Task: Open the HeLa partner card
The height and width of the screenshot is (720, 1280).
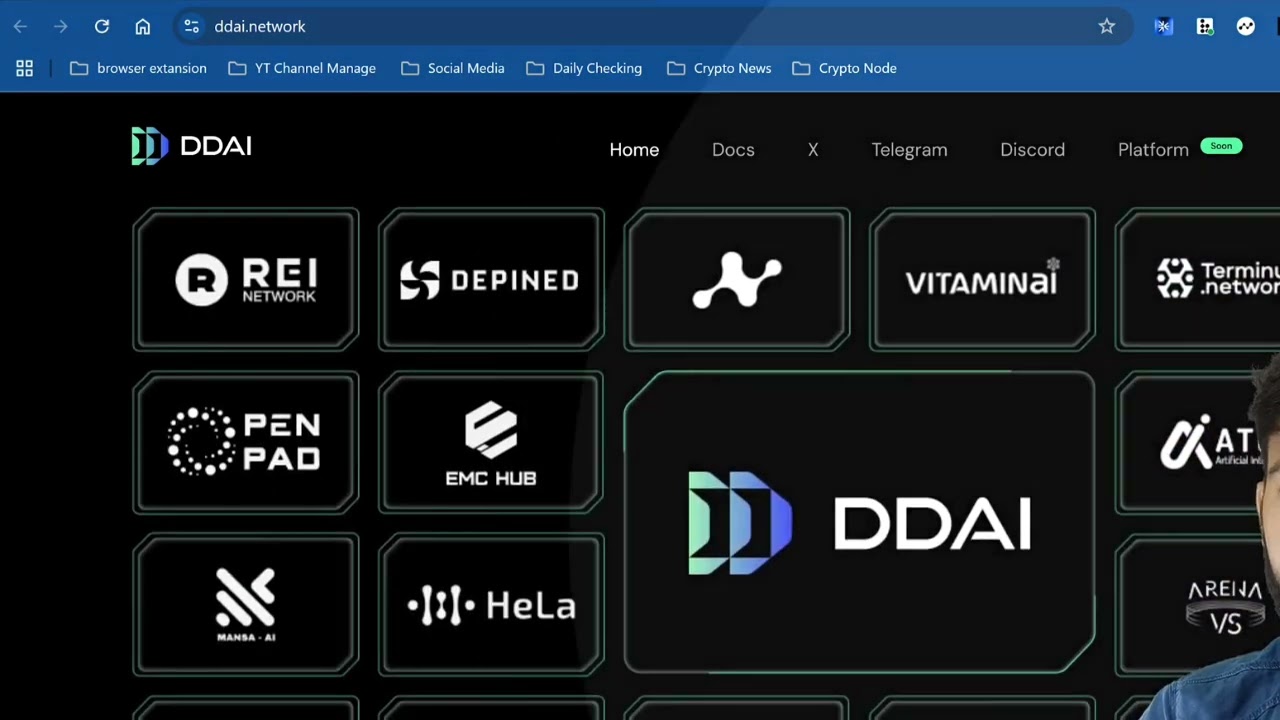Action: [491, 605]
